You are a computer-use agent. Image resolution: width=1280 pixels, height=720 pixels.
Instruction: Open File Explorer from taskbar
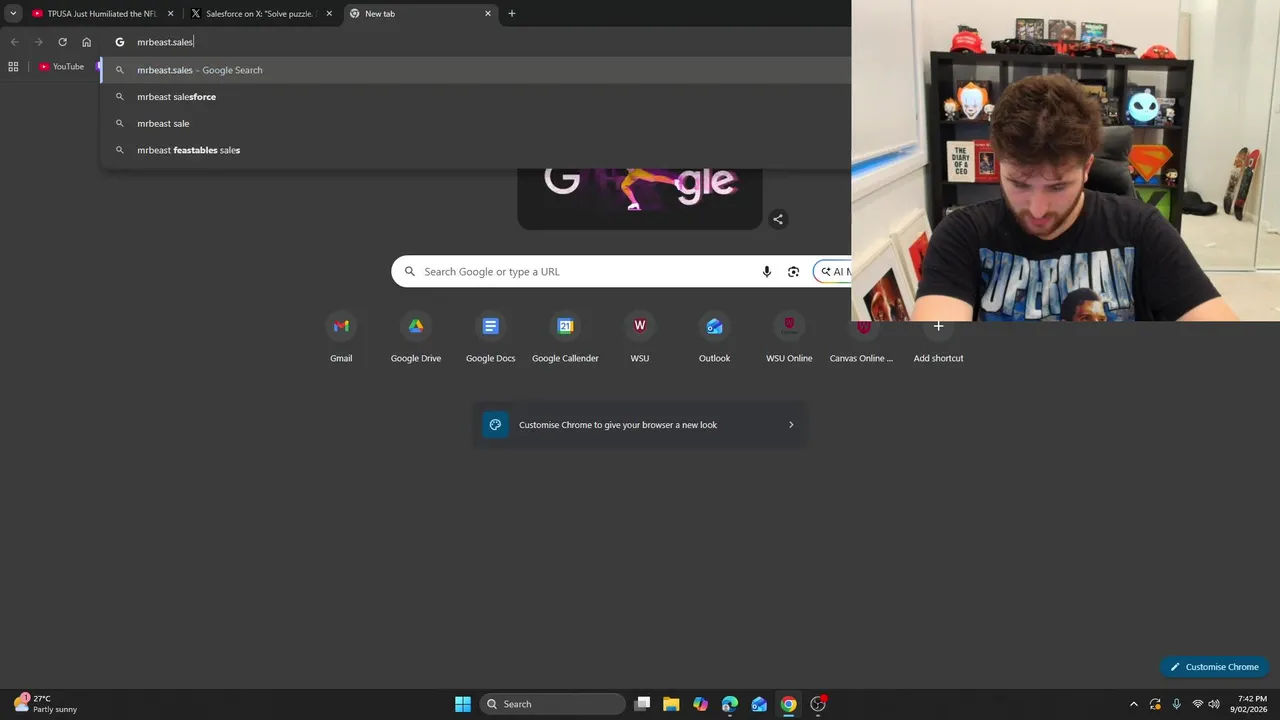671,704
